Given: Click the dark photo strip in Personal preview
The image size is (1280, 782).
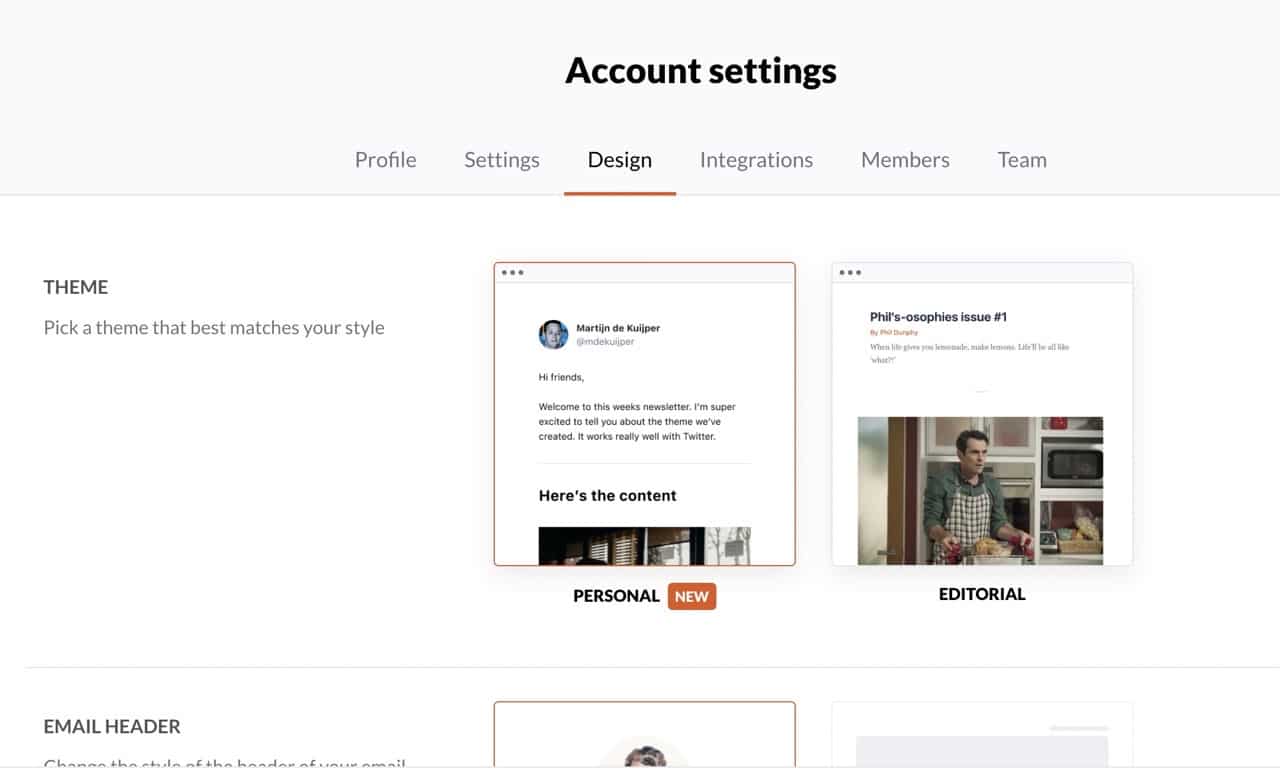Looking at the screenshot, I should [x=644, y=546].
